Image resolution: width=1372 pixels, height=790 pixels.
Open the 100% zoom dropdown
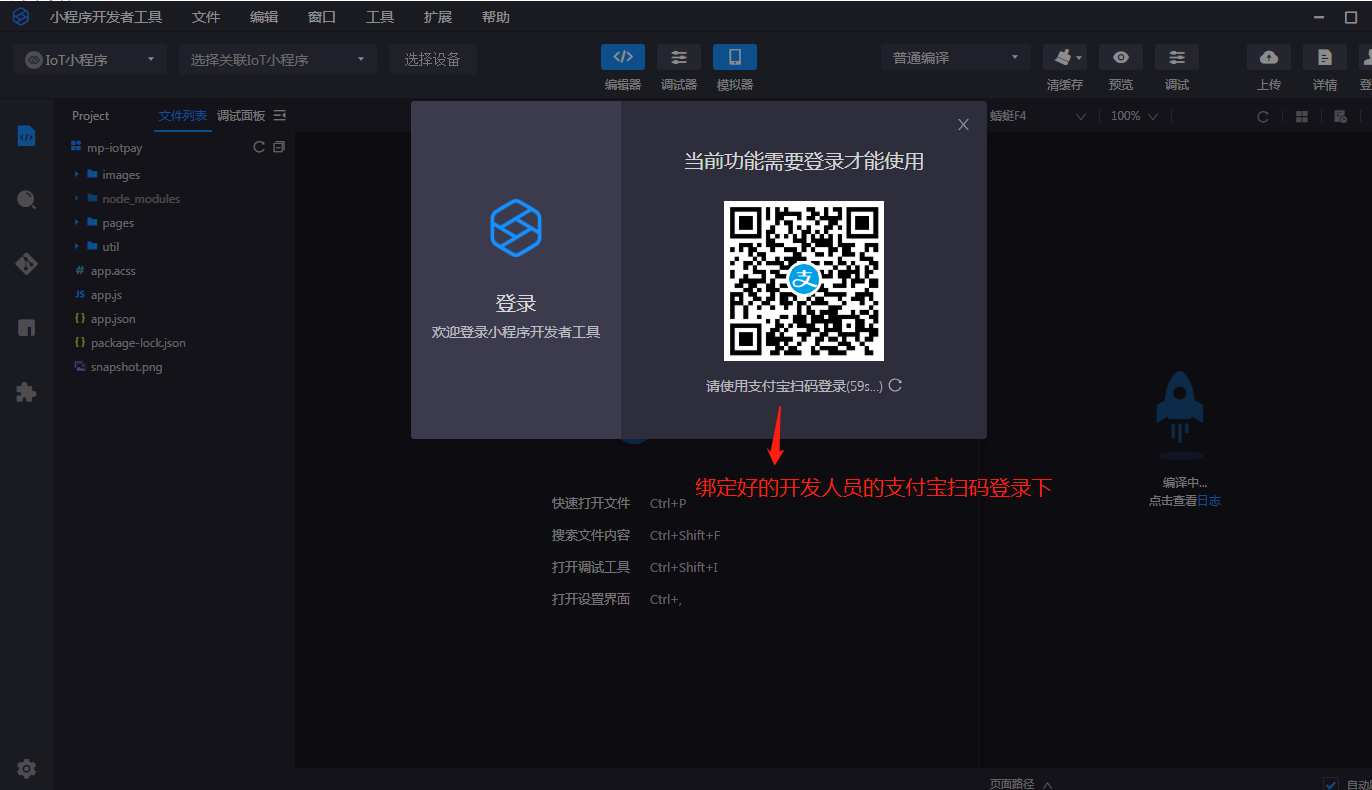coord(1134,116)
